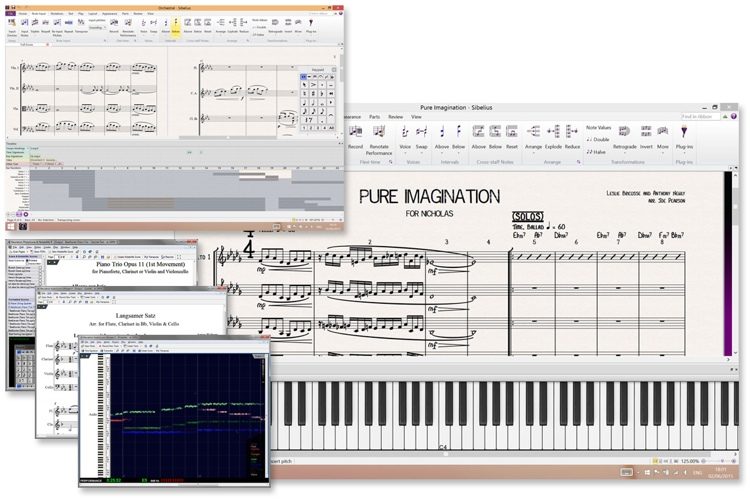Click Note Values label in Pure Imagination ribbon
This screenshot has height=500, width=750.
(x=598, y=128)
